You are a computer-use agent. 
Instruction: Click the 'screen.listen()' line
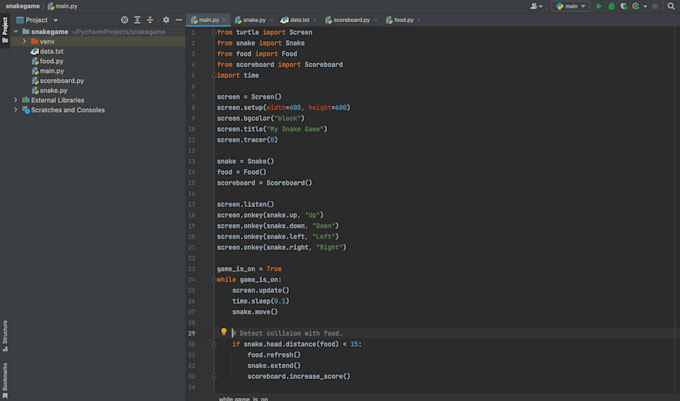[245, 204]
